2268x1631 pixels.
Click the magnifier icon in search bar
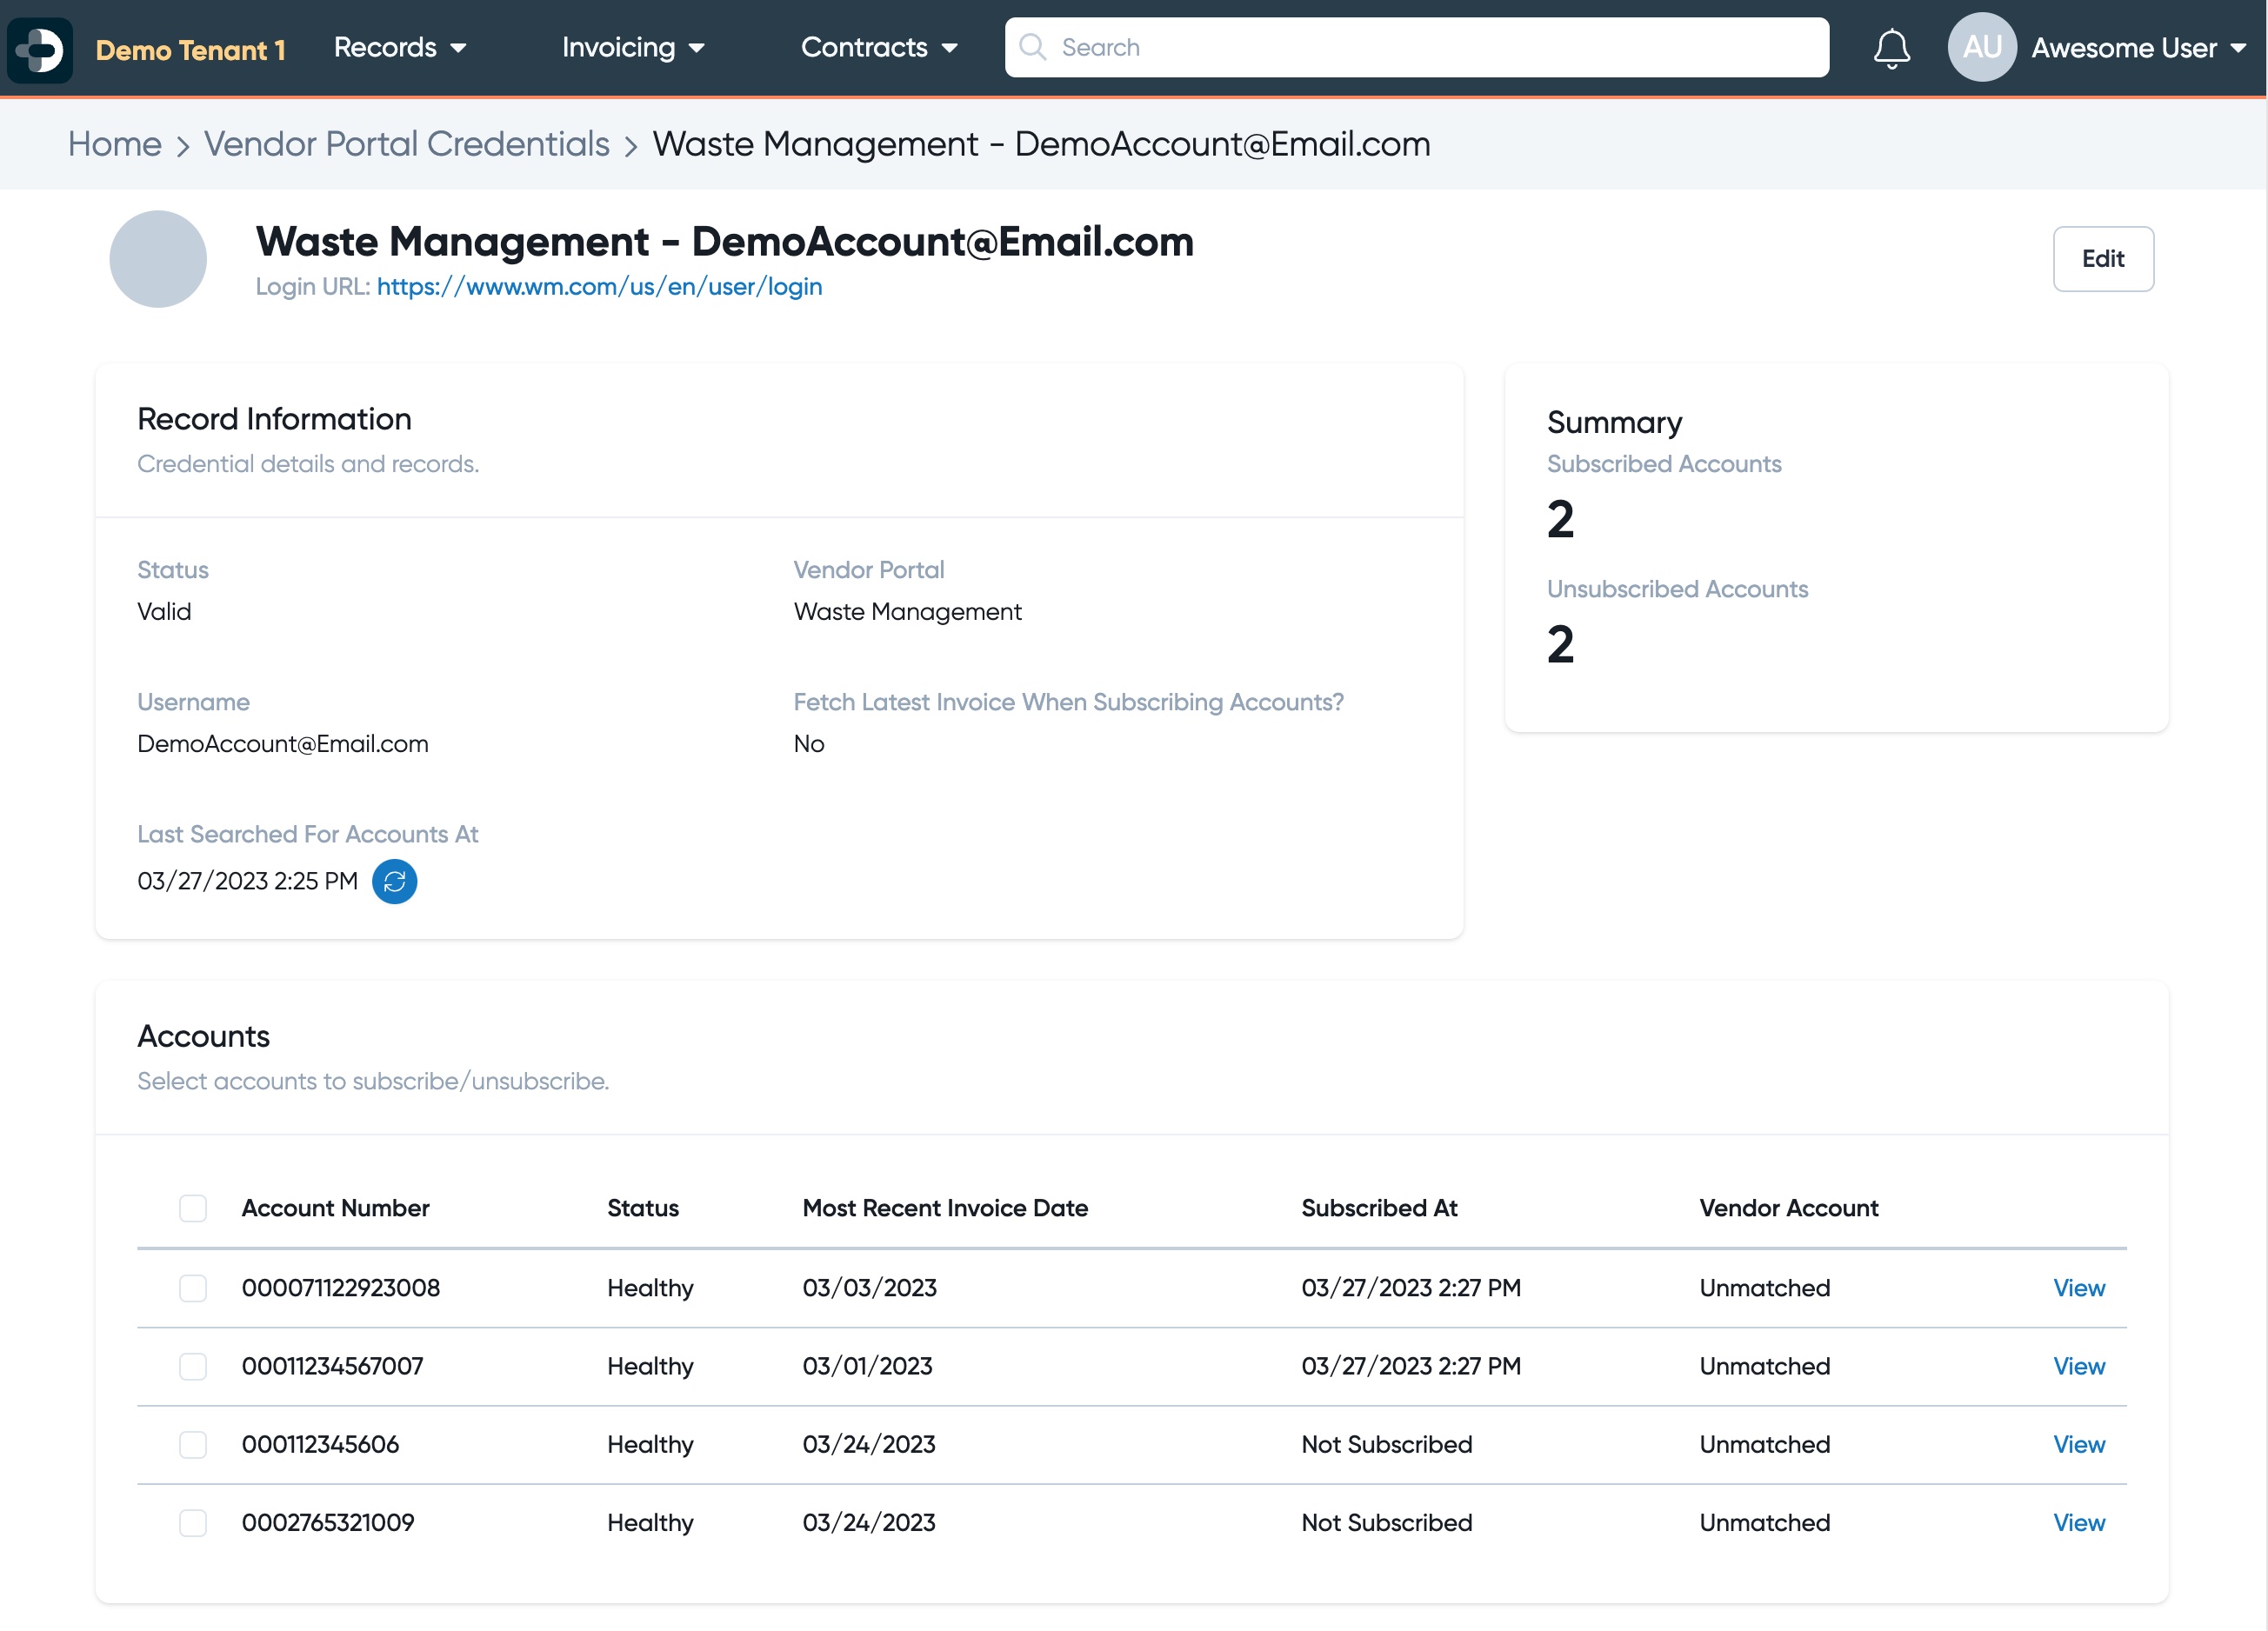pyautogui.click(x=1032, y=47)
